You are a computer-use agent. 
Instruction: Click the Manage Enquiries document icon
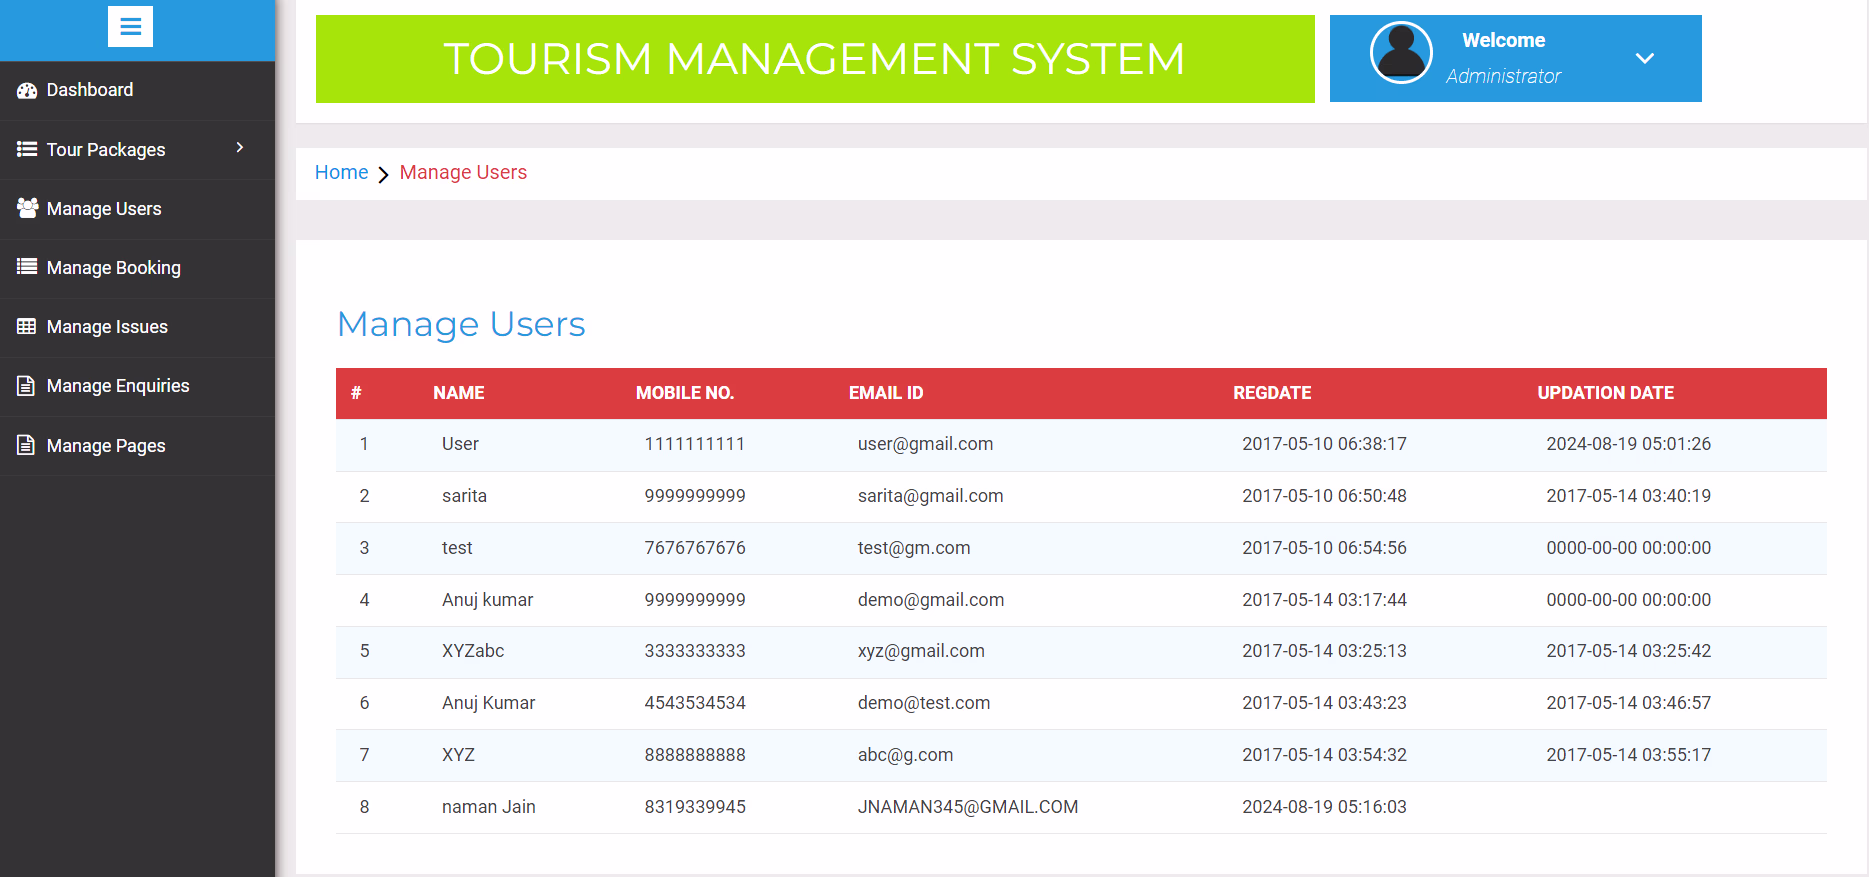pyautogui.click(x=26, y=386)
